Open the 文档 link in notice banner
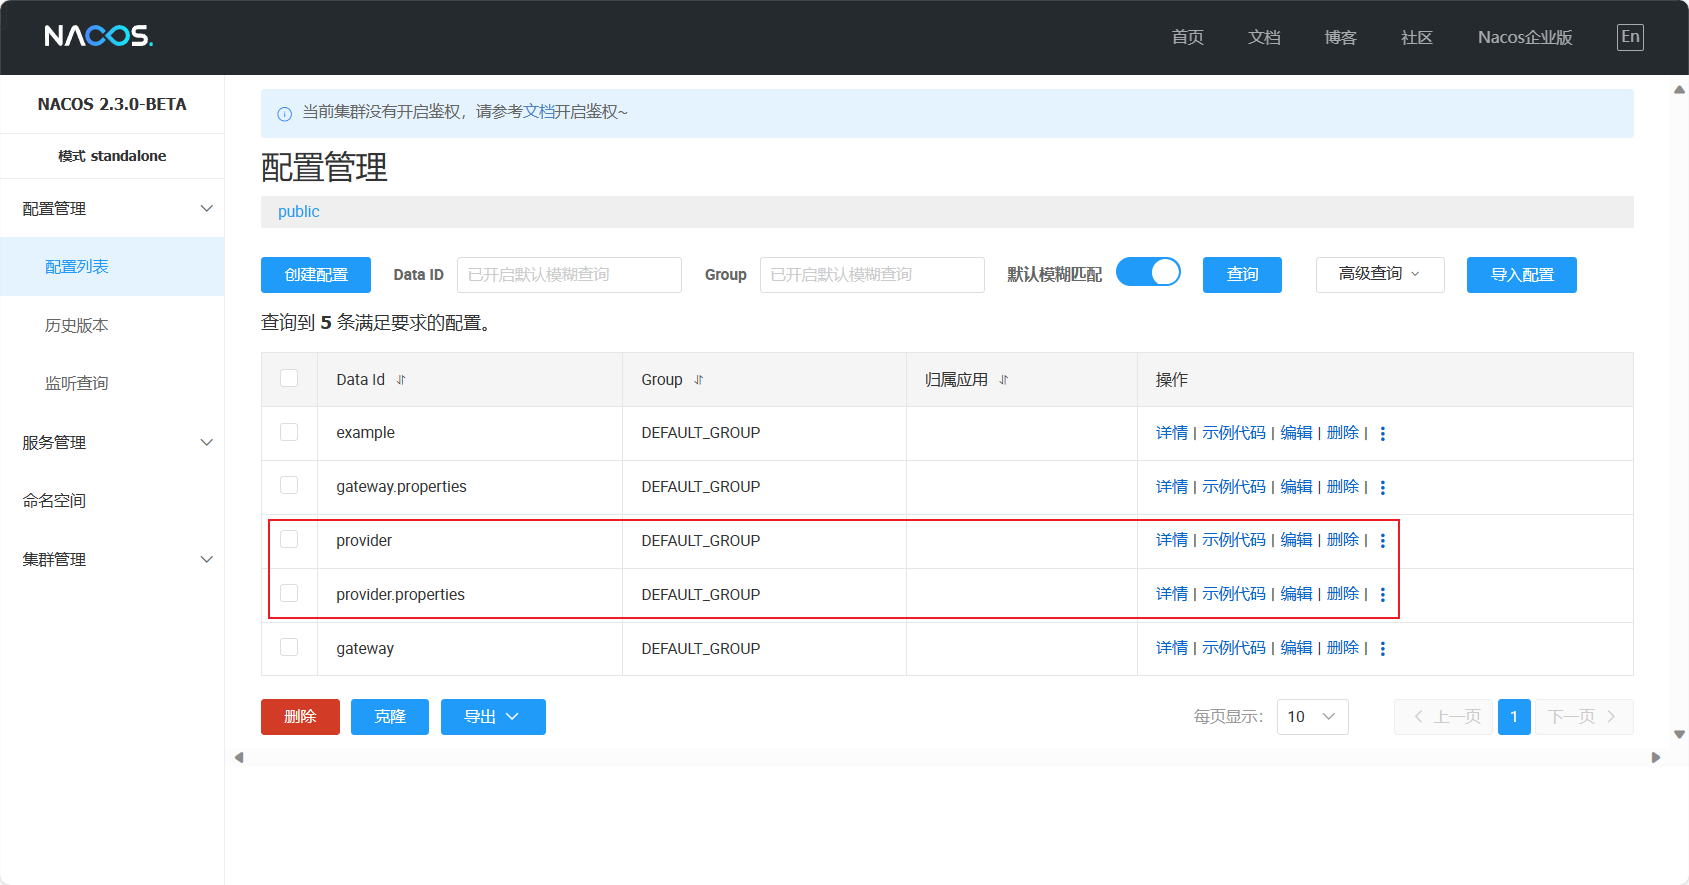 coord(539,112)
